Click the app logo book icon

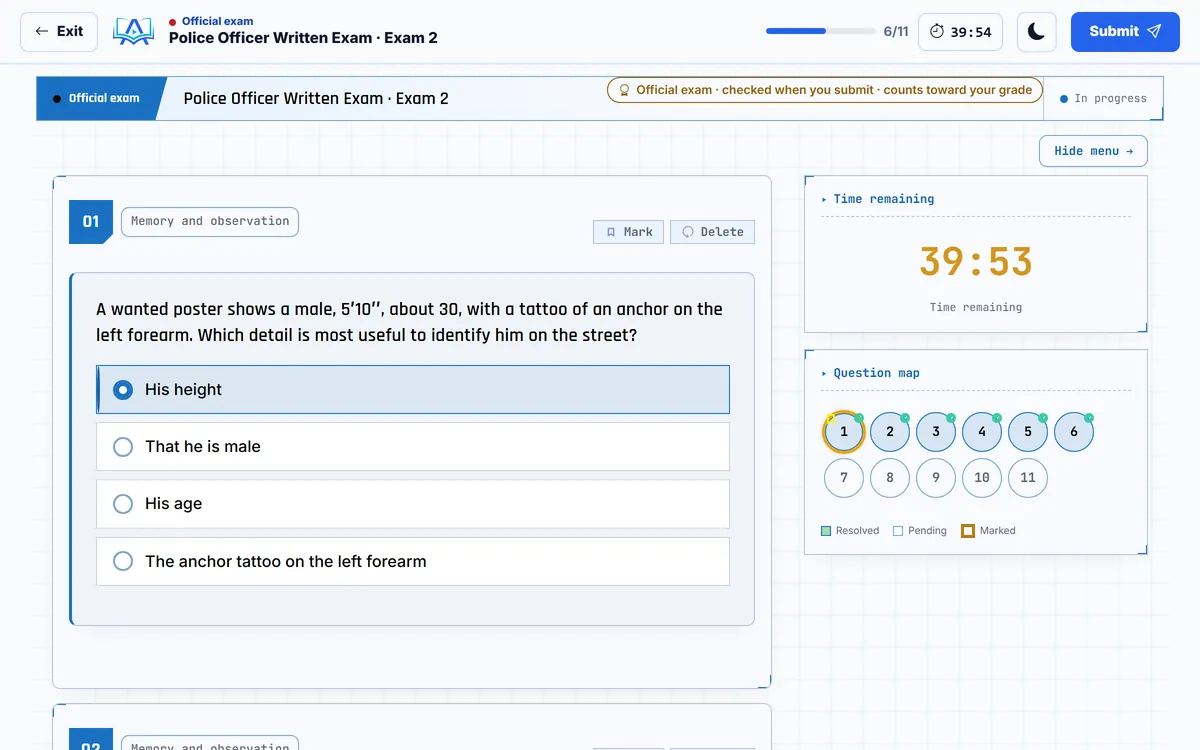point(133,31)
